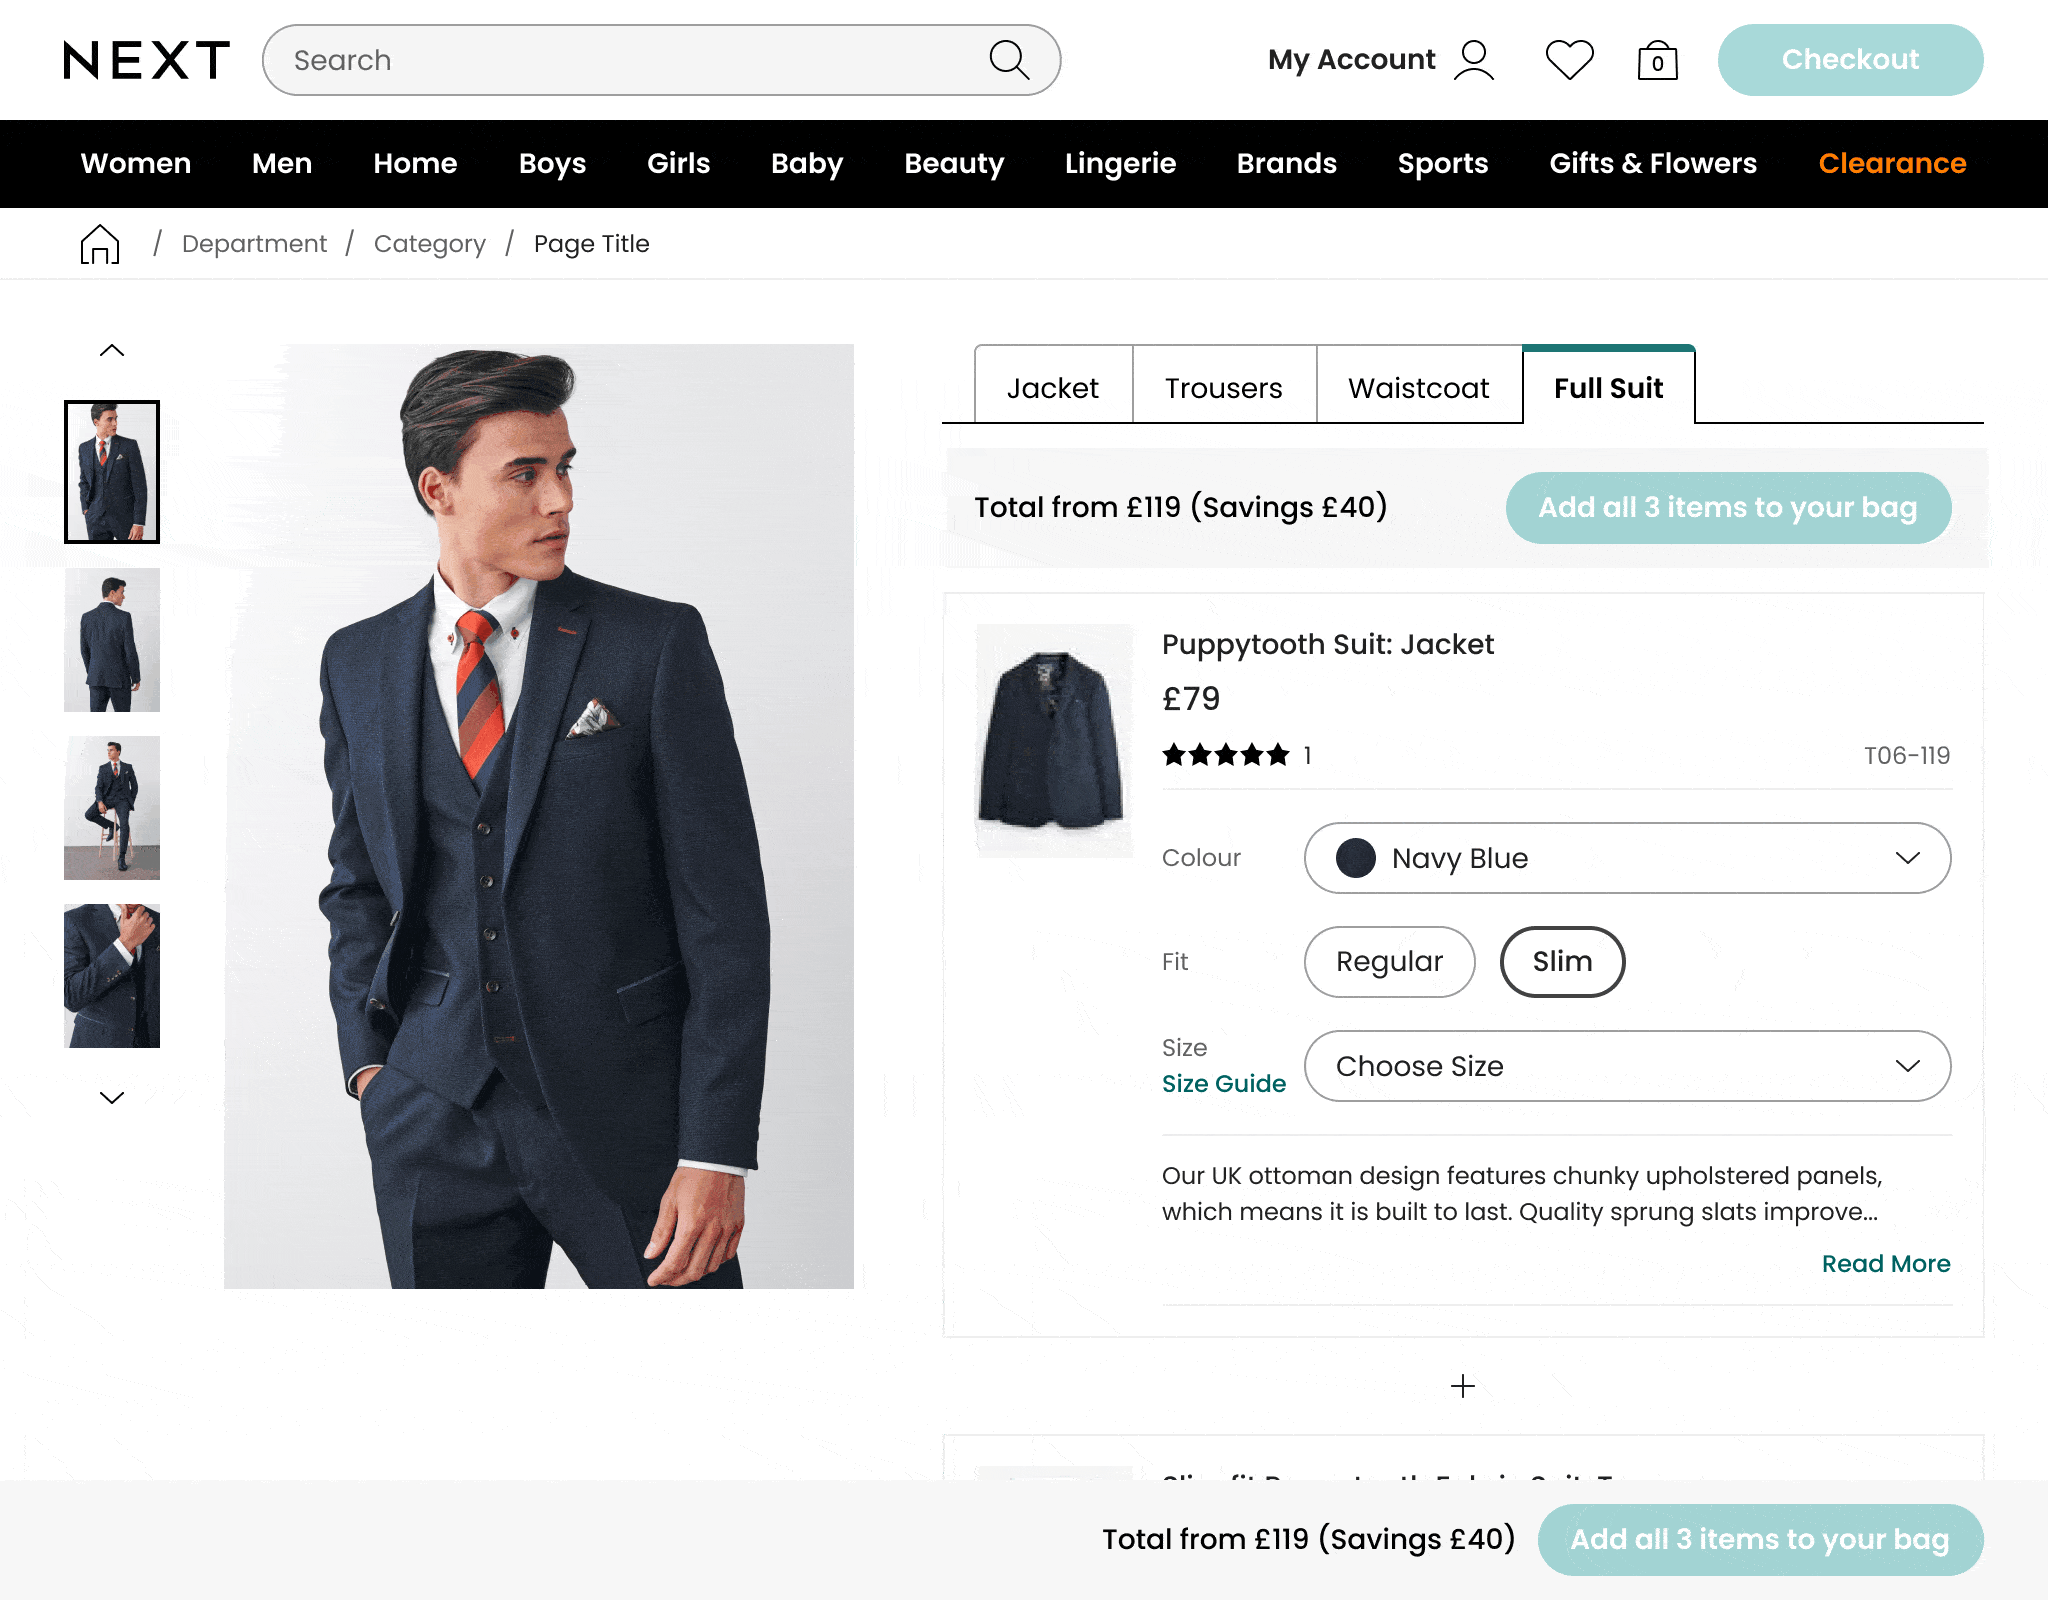The width and height of the screenshot is (2048, 1600).
Task: Switch to Full Suit tab
Action: (1607, 389)
